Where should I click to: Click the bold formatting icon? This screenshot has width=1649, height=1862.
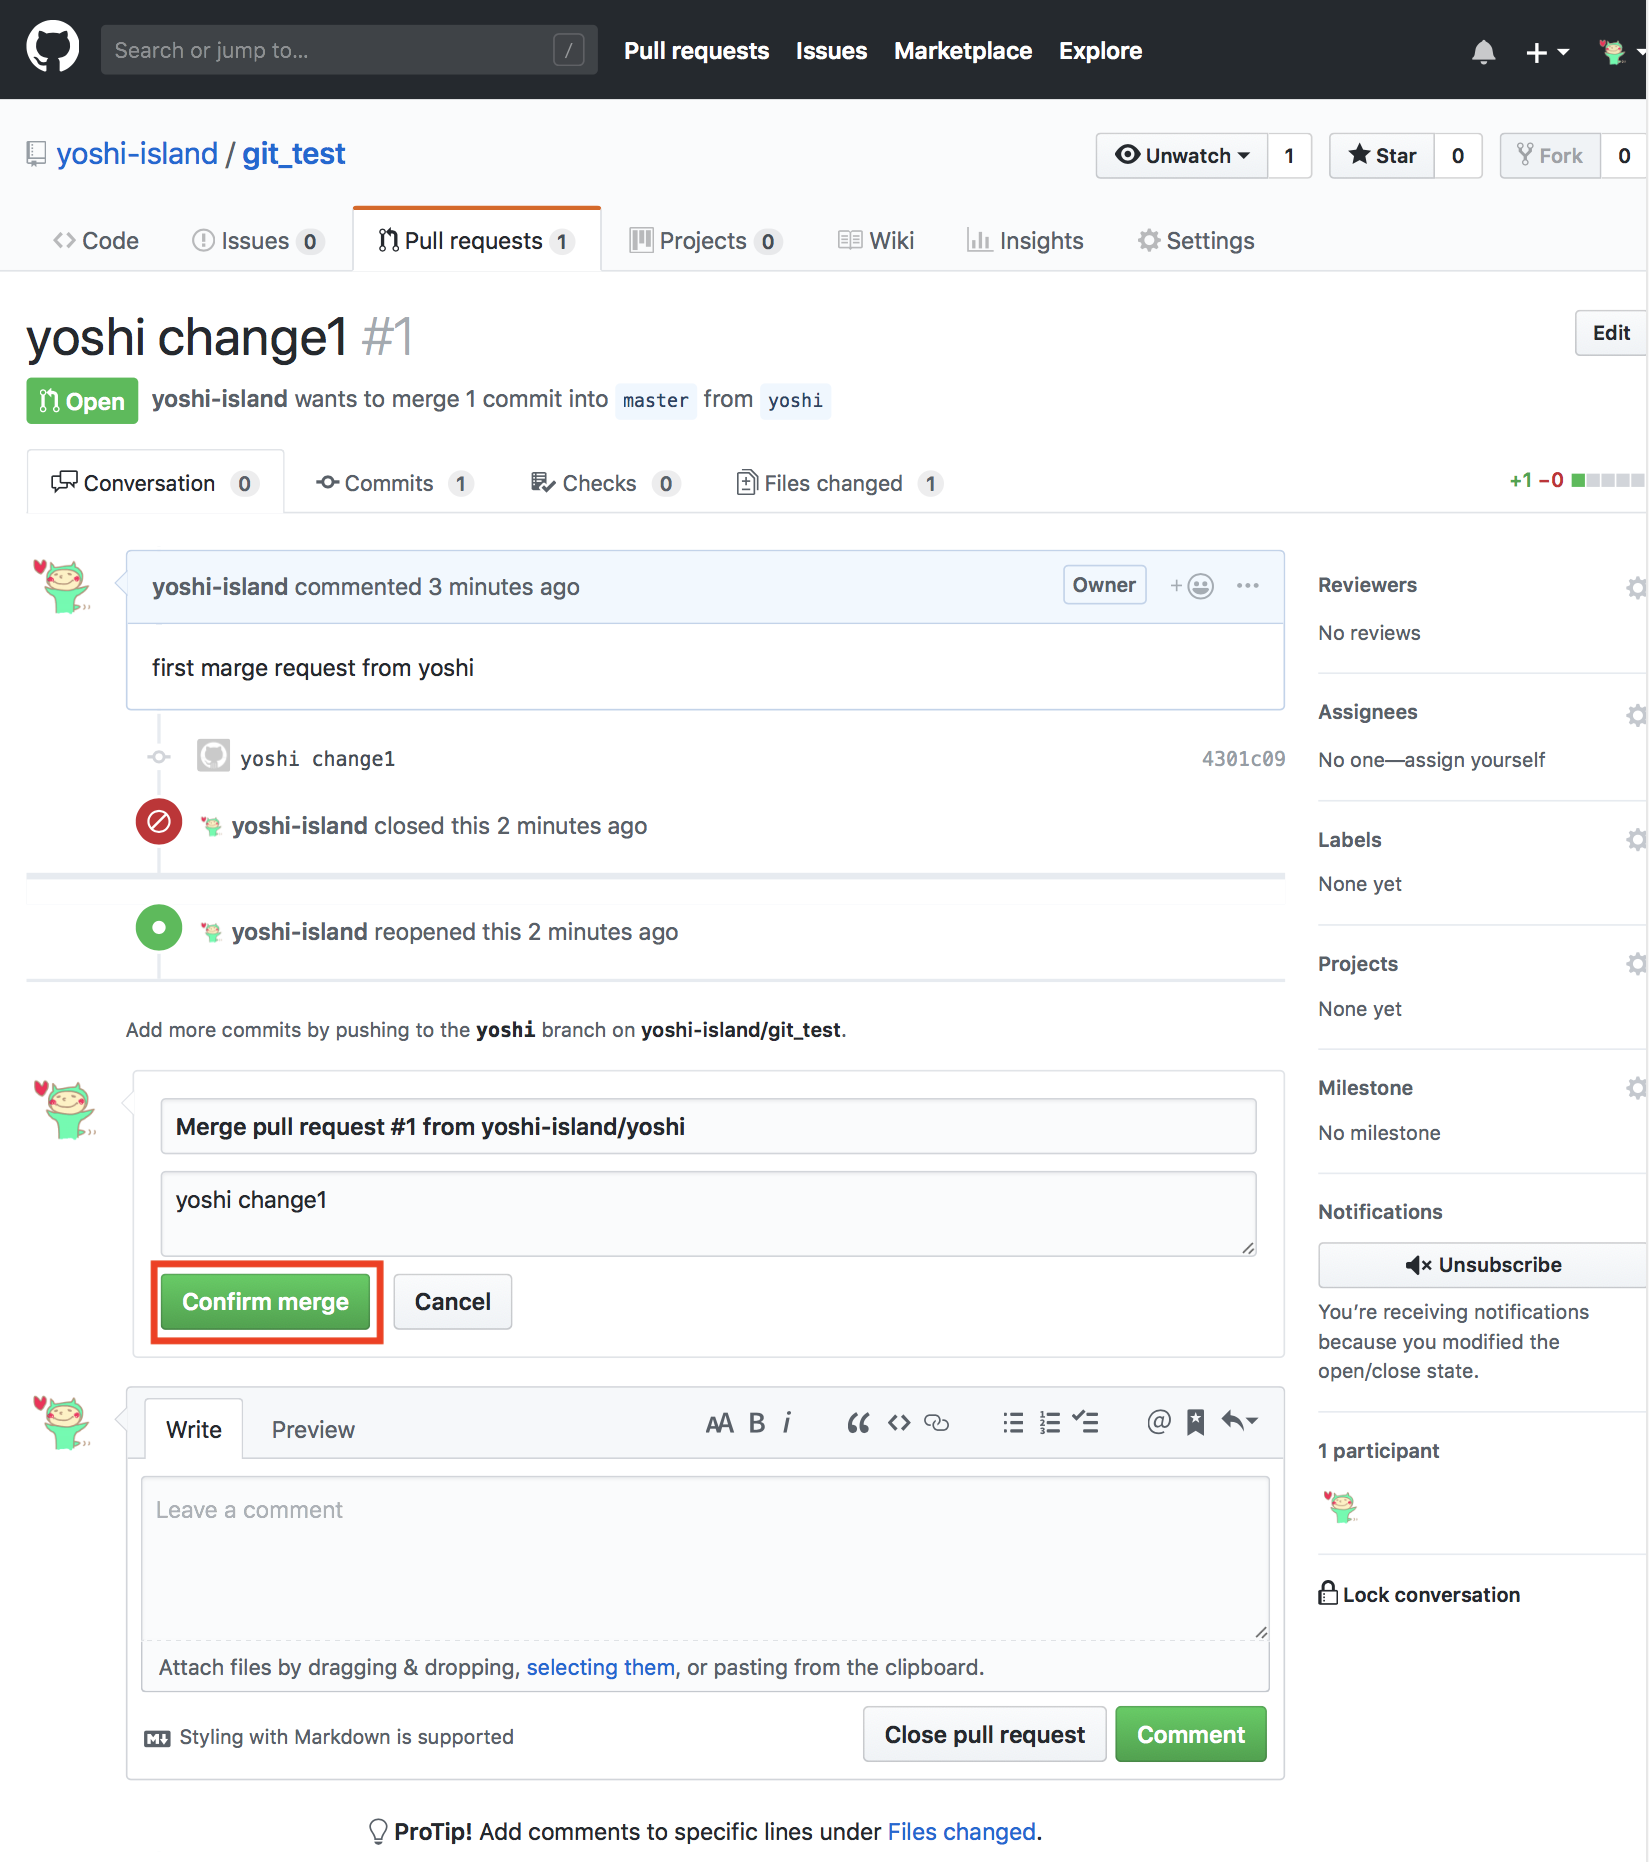click(757, 1423)
